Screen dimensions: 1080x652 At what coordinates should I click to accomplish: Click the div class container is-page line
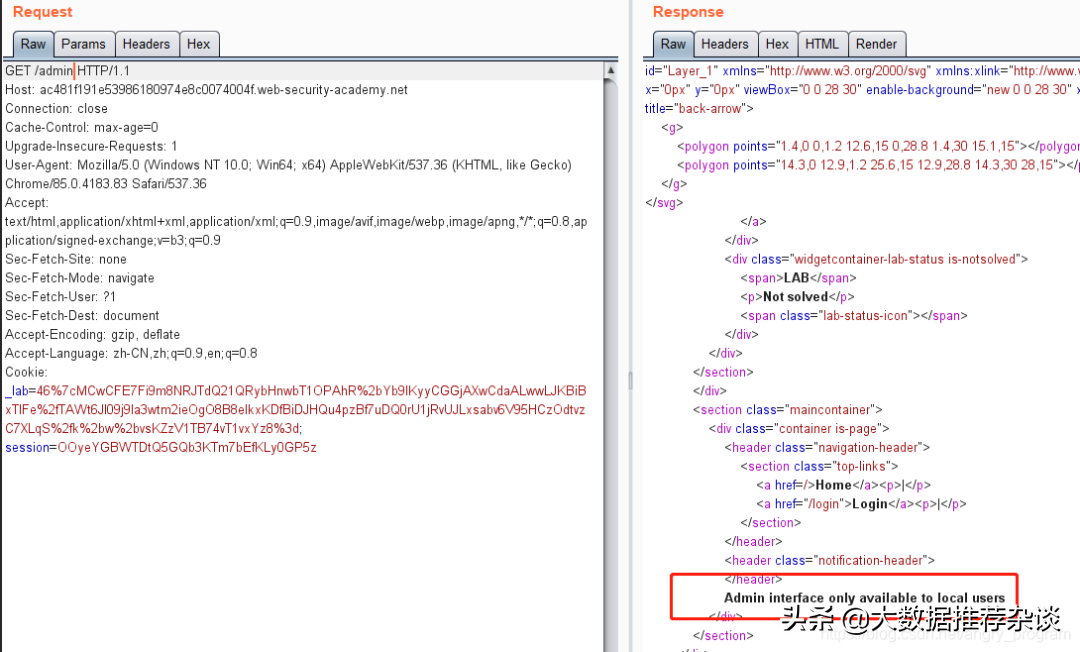point(799,428)
